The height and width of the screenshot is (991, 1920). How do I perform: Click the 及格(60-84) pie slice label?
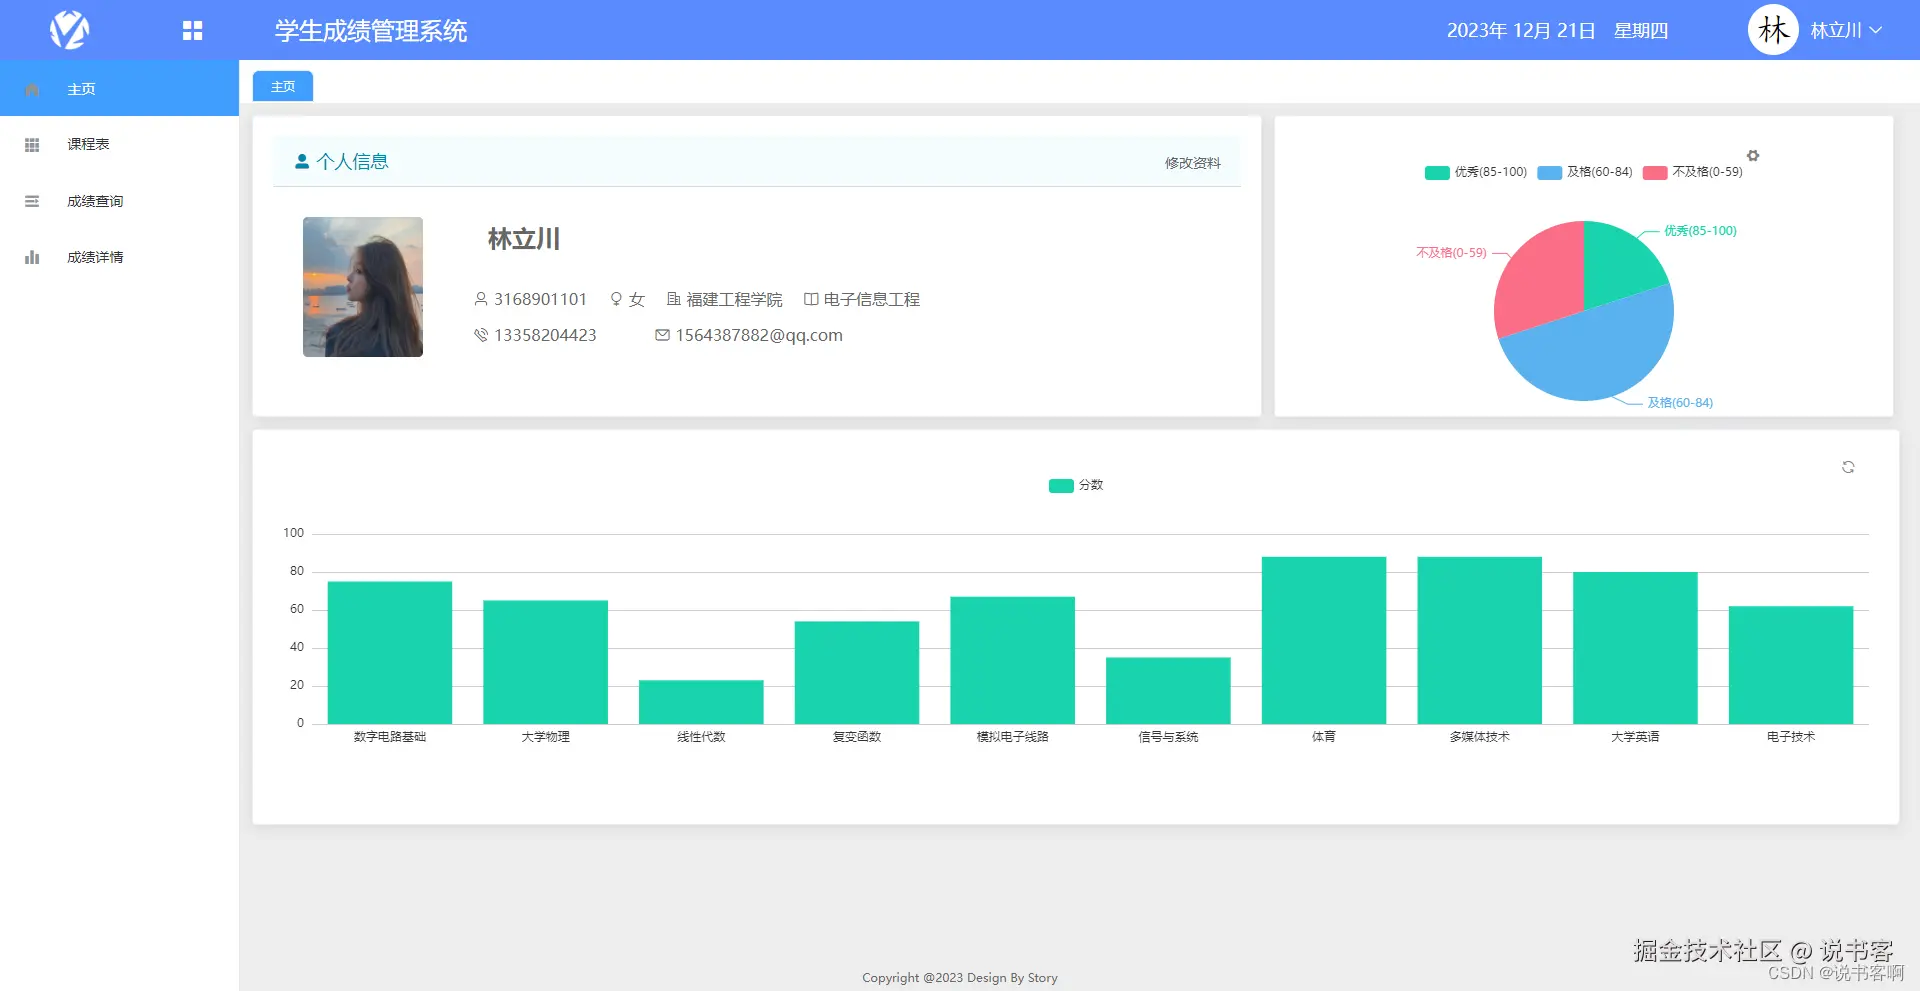tap(1680, 403)
